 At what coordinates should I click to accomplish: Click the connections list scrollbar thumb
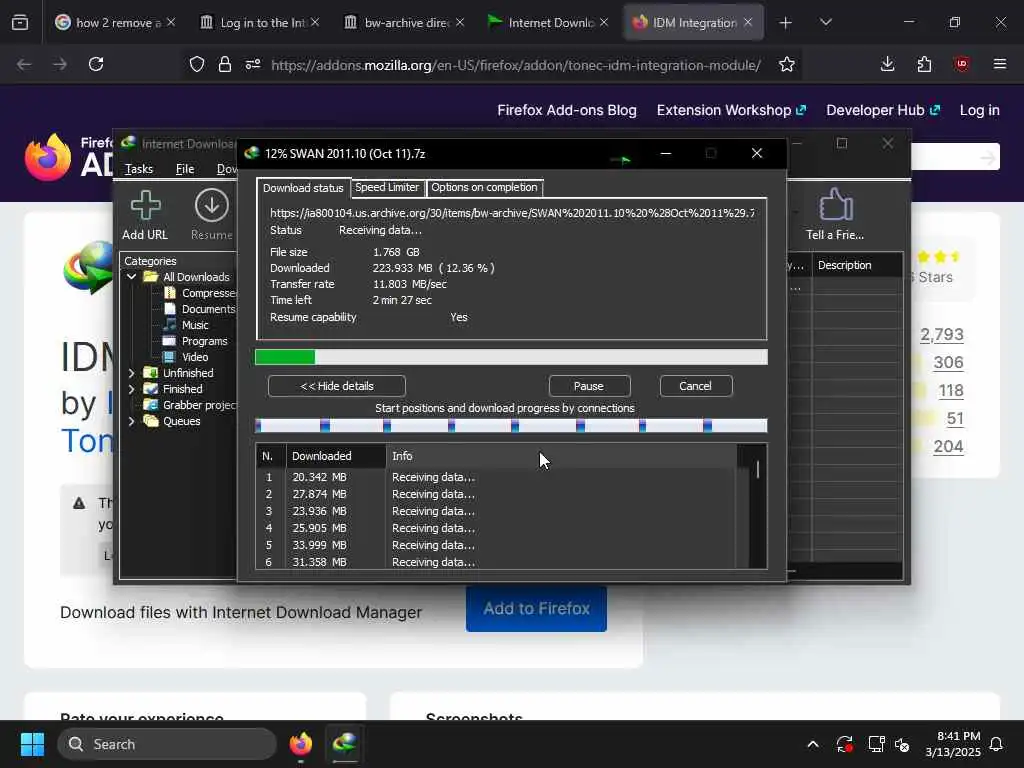758,470
